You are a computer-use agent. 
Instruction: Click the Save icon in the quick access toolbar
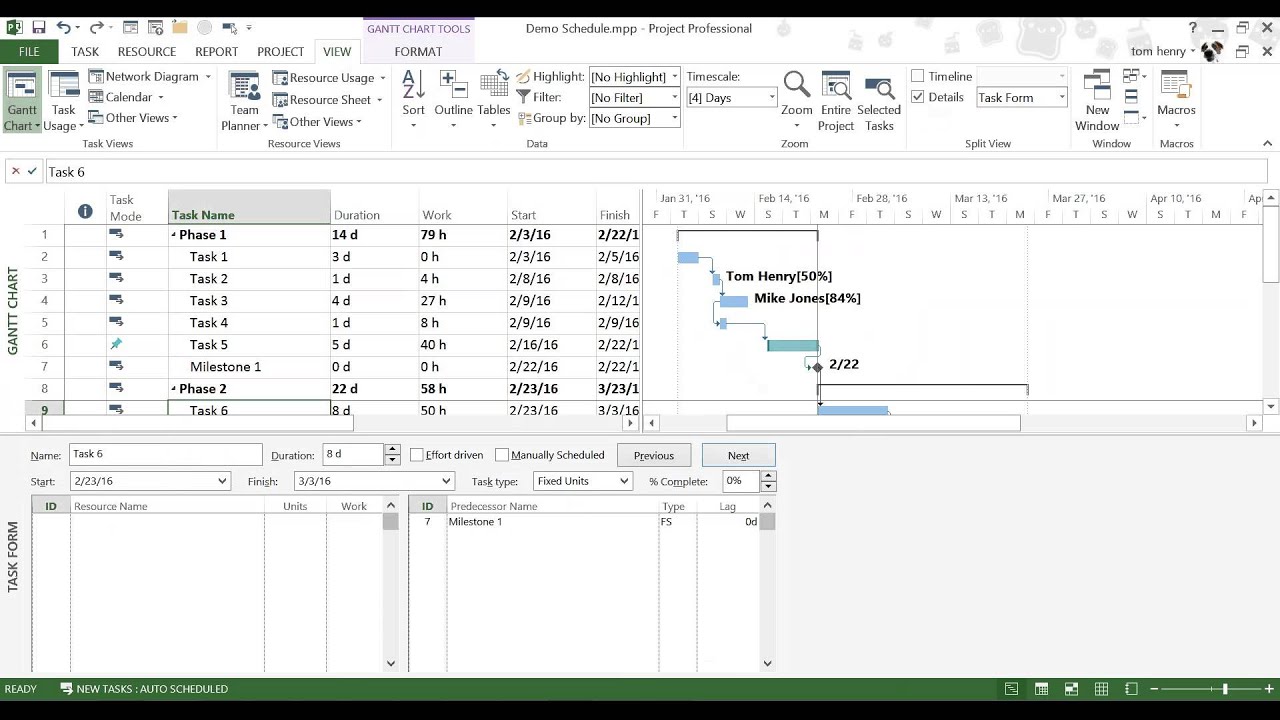[x=39, y=28]
